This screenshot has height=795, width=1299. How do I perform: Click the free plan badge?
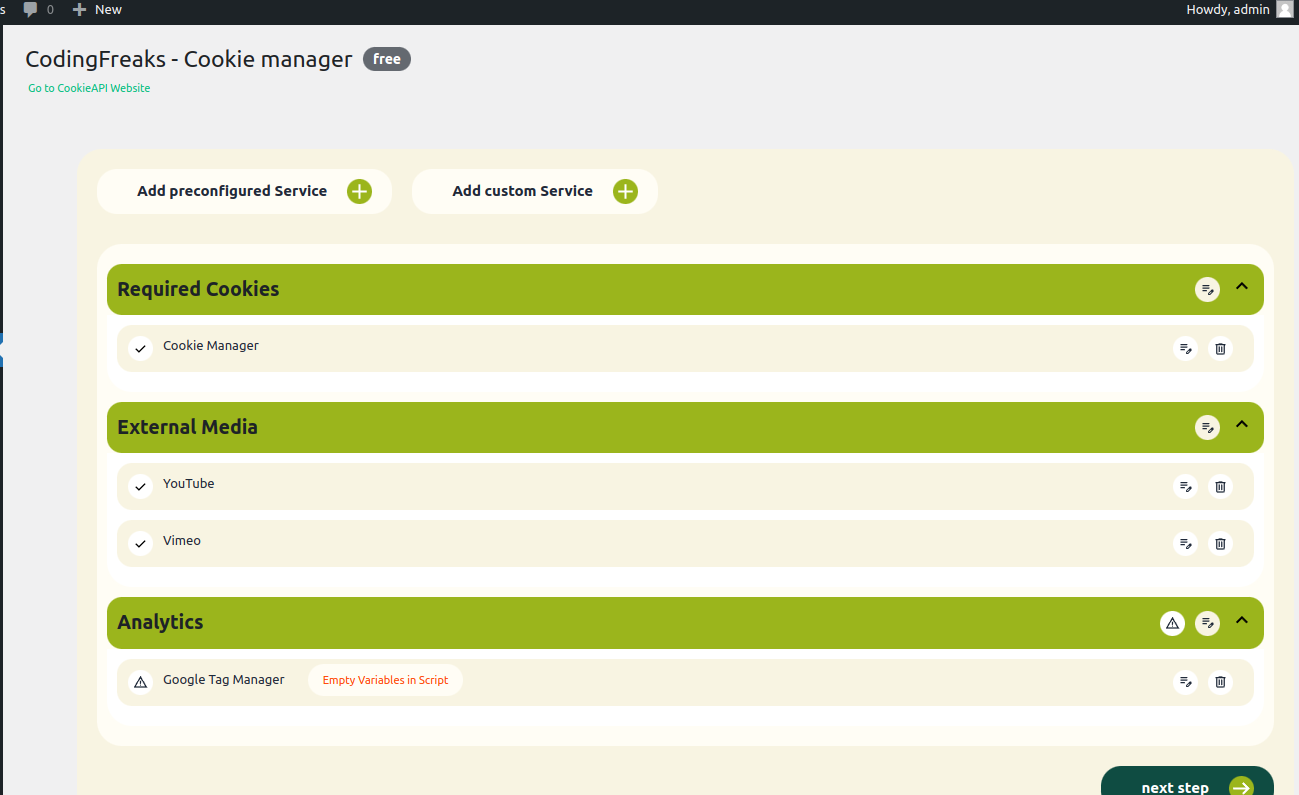[387, 59]
